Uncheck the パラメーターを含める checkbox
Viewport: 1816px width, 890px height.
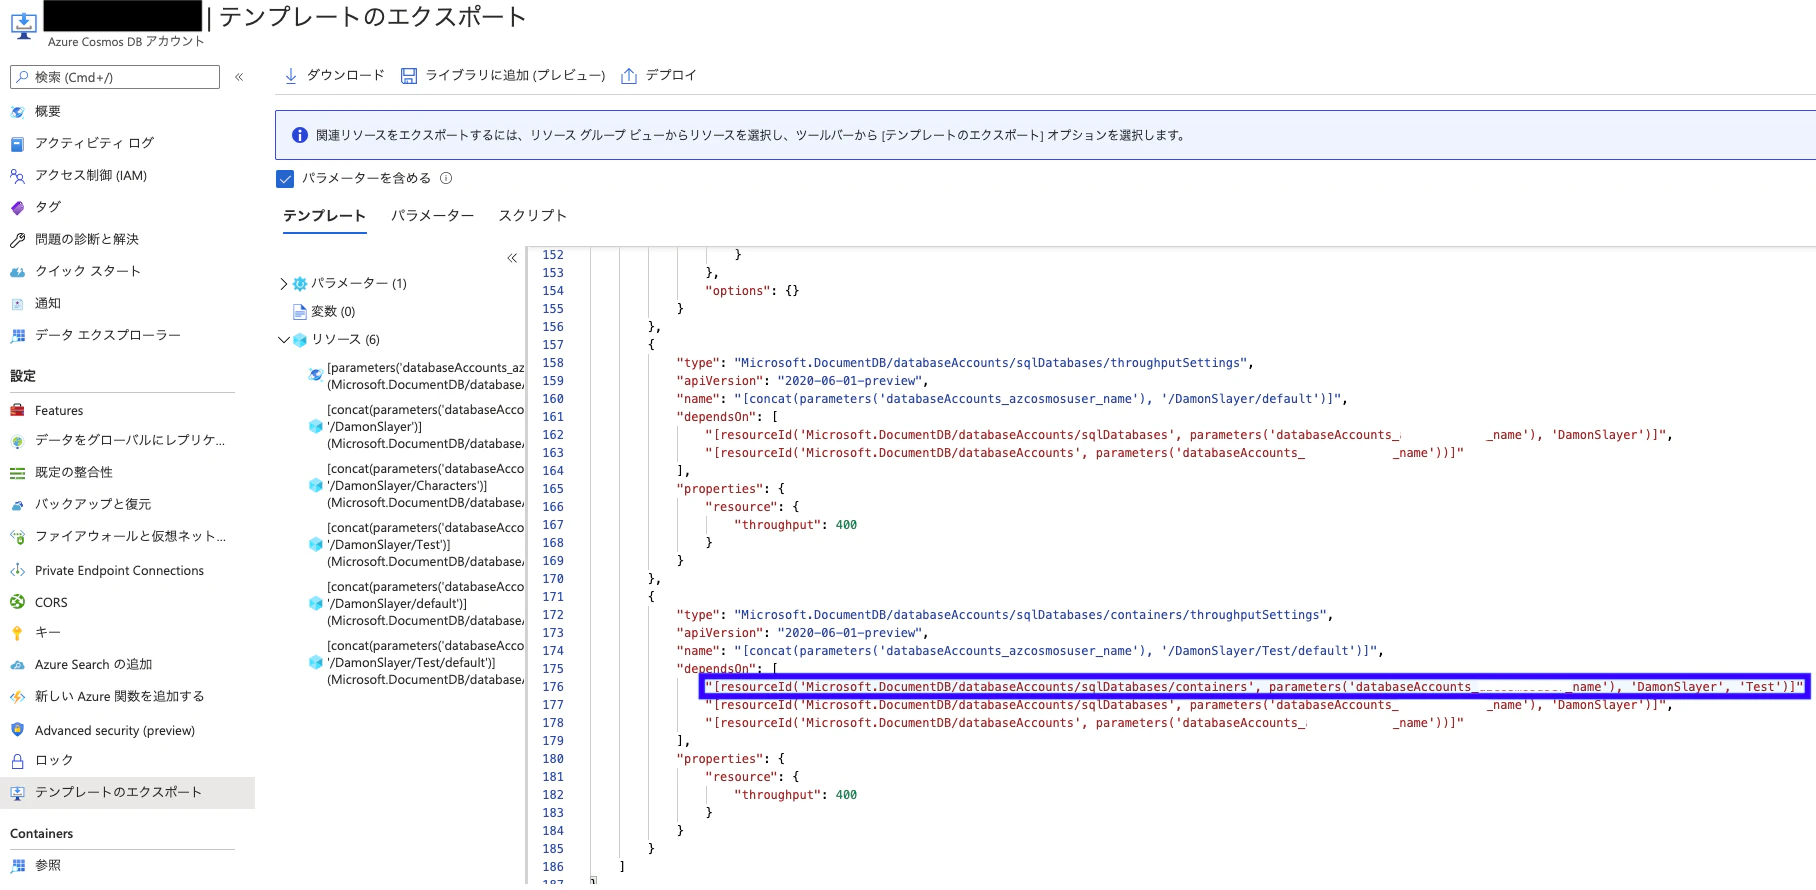point(285,179)
